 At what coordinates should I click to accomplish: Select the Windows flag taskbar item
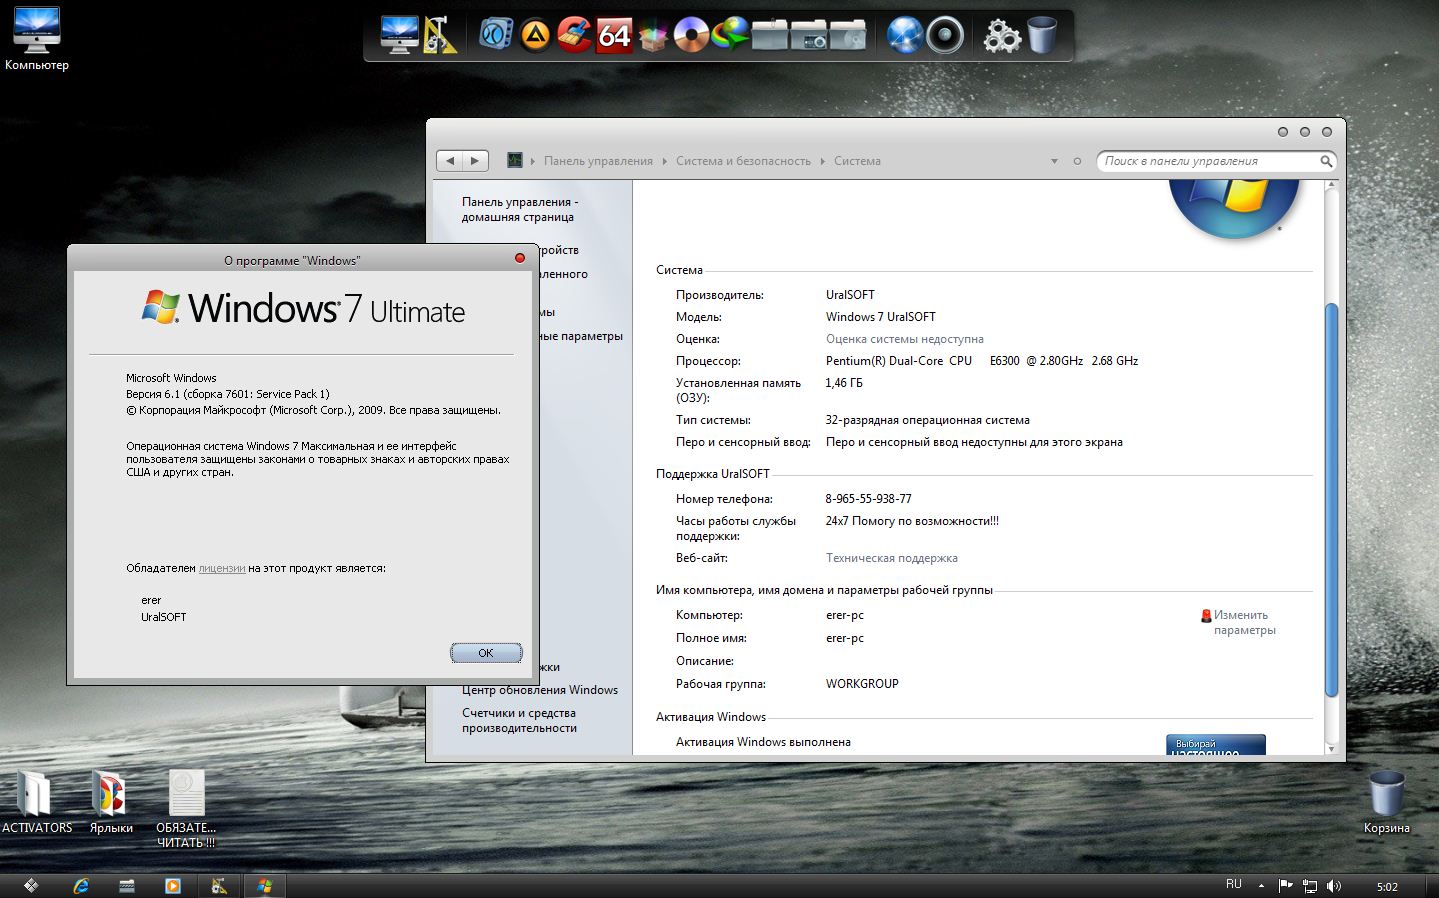265,886
